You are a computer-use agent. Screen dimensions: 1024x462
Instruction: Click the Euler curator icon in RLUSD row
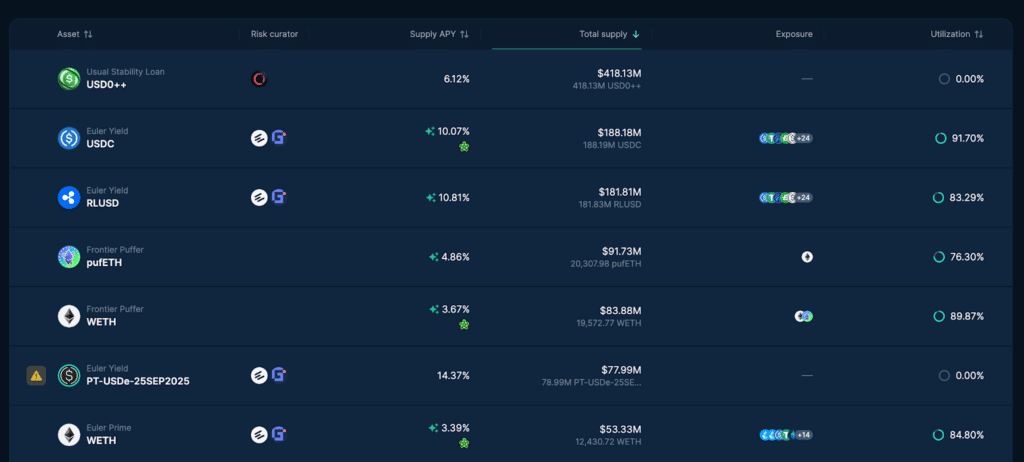[259, 197]
